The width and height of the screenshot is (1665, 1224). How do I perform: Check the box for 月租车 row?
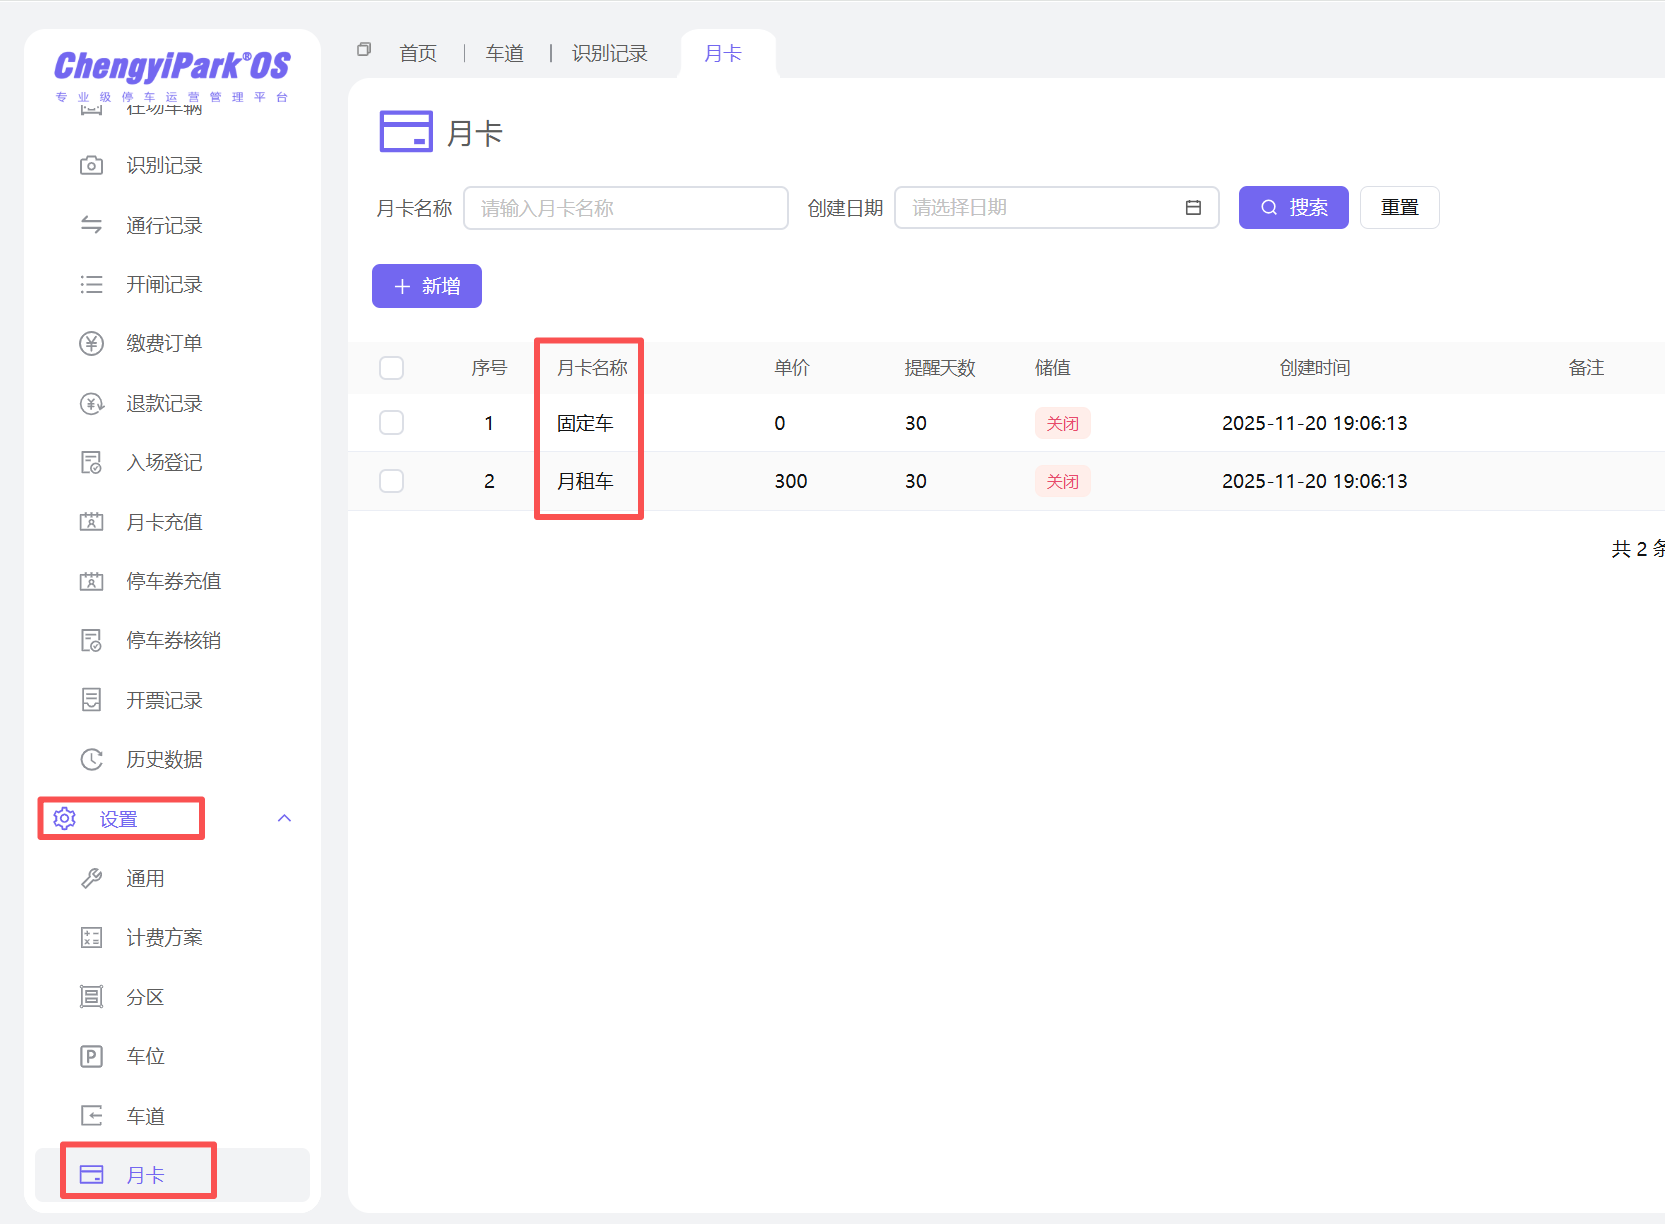click(x=391, y=481)
